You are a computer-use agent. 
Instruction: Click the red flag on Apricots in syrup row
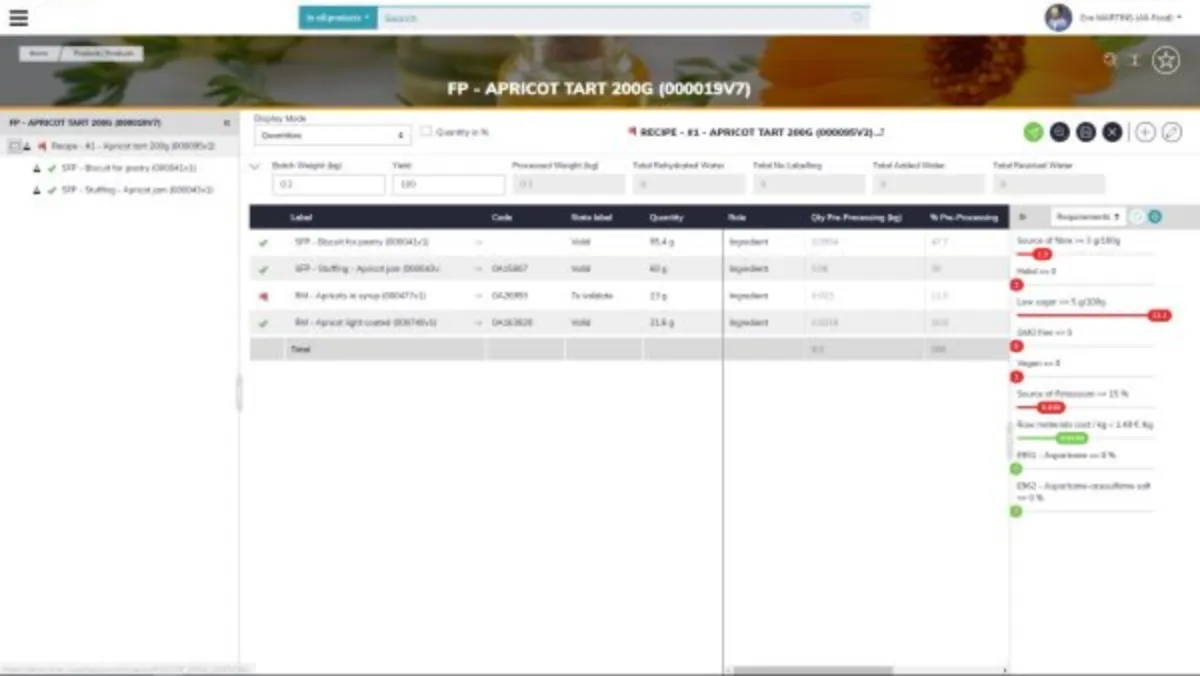tap(263, 297)
